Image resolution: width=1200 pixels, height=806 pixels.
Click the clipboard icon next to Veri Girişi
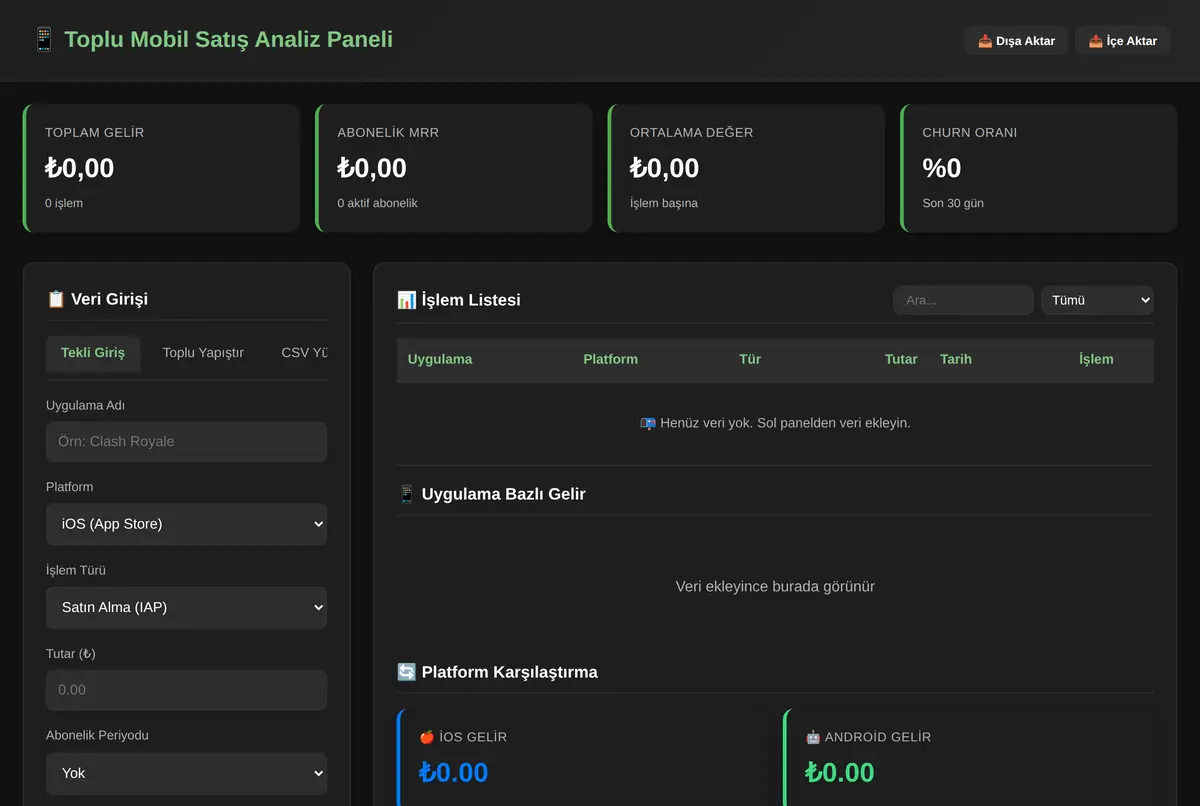point(56,299)
